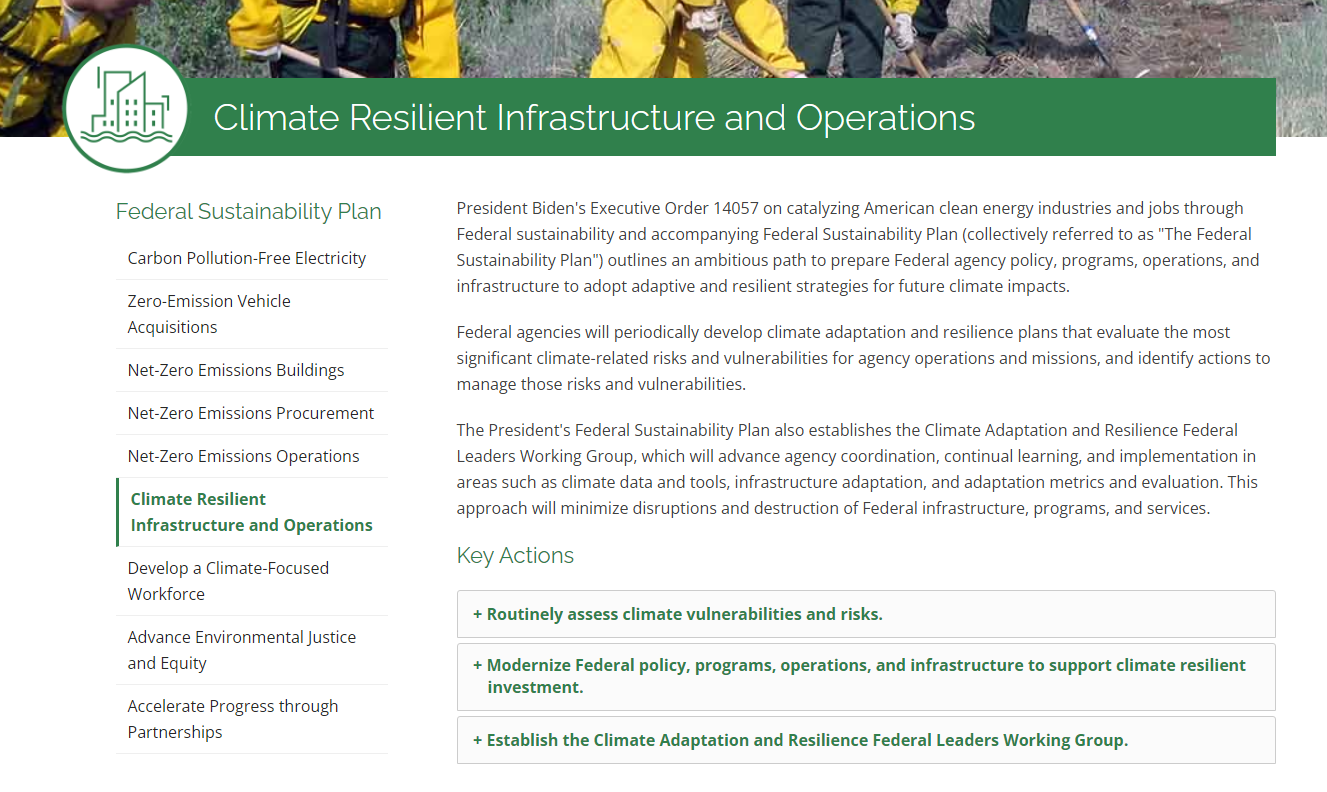Expand 'Establish the Climate Adaptation' Working Group section
This screenshot has height=792, width=1327.
[x=866, y=740]
